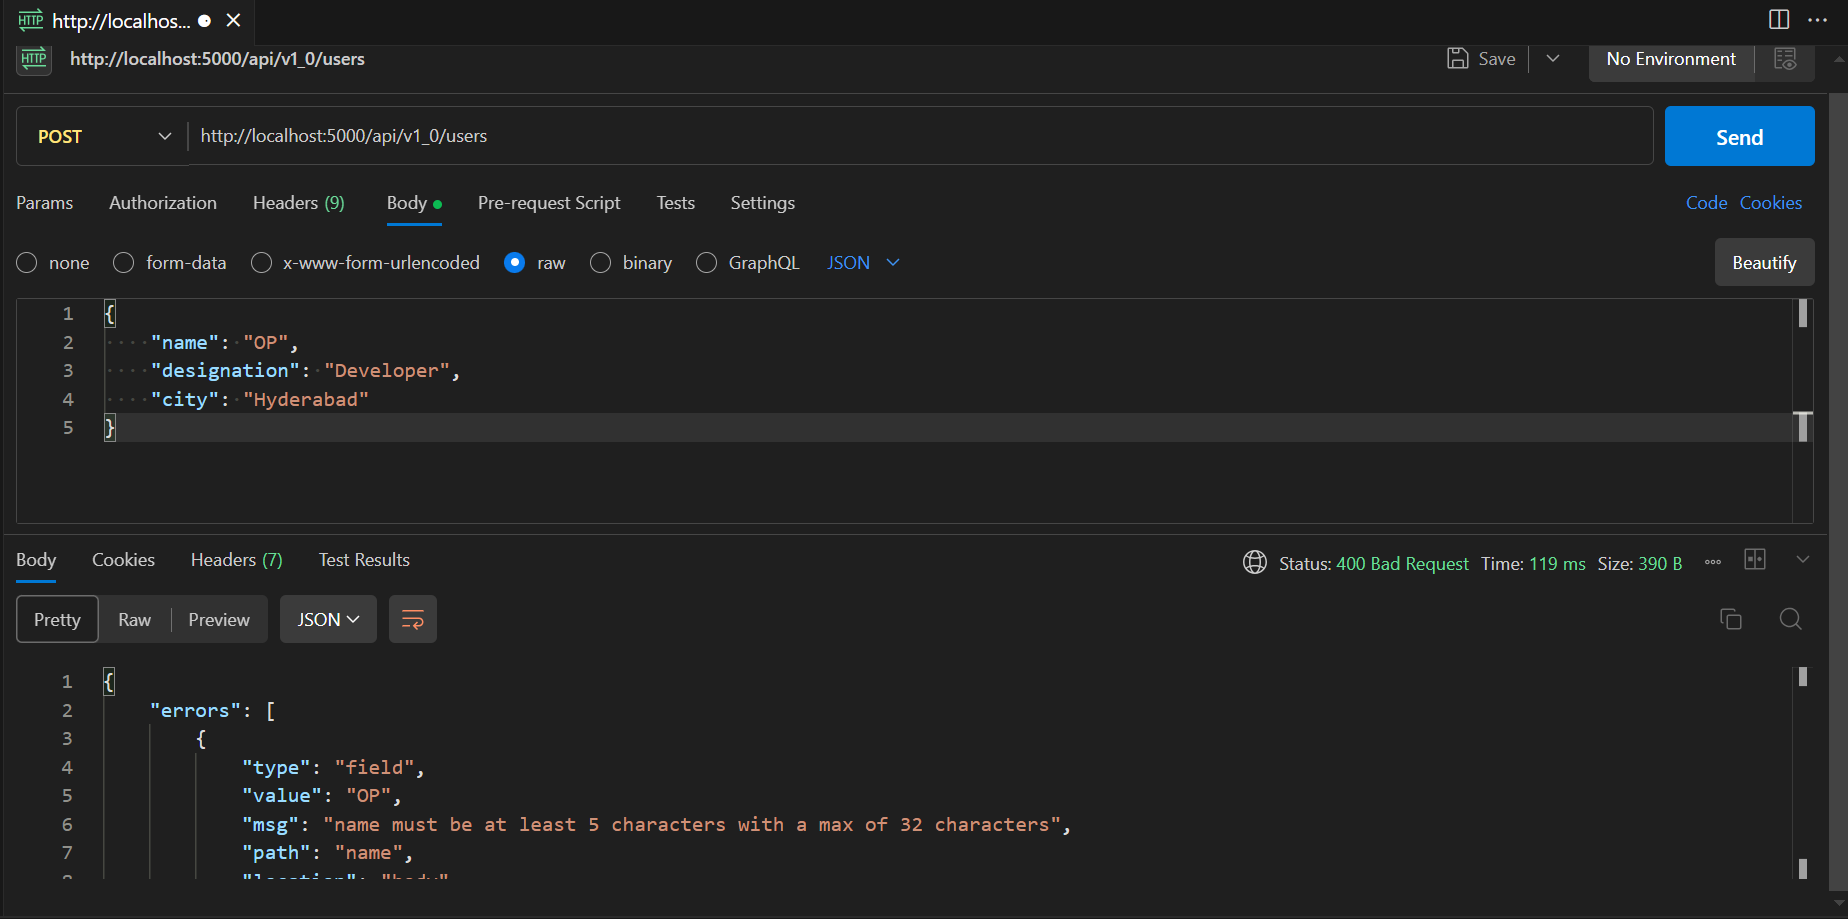Toggle the wrap lines icon
Viewport: 1848px width, 919px height.
pyautogui.click(x=413, y=620)
